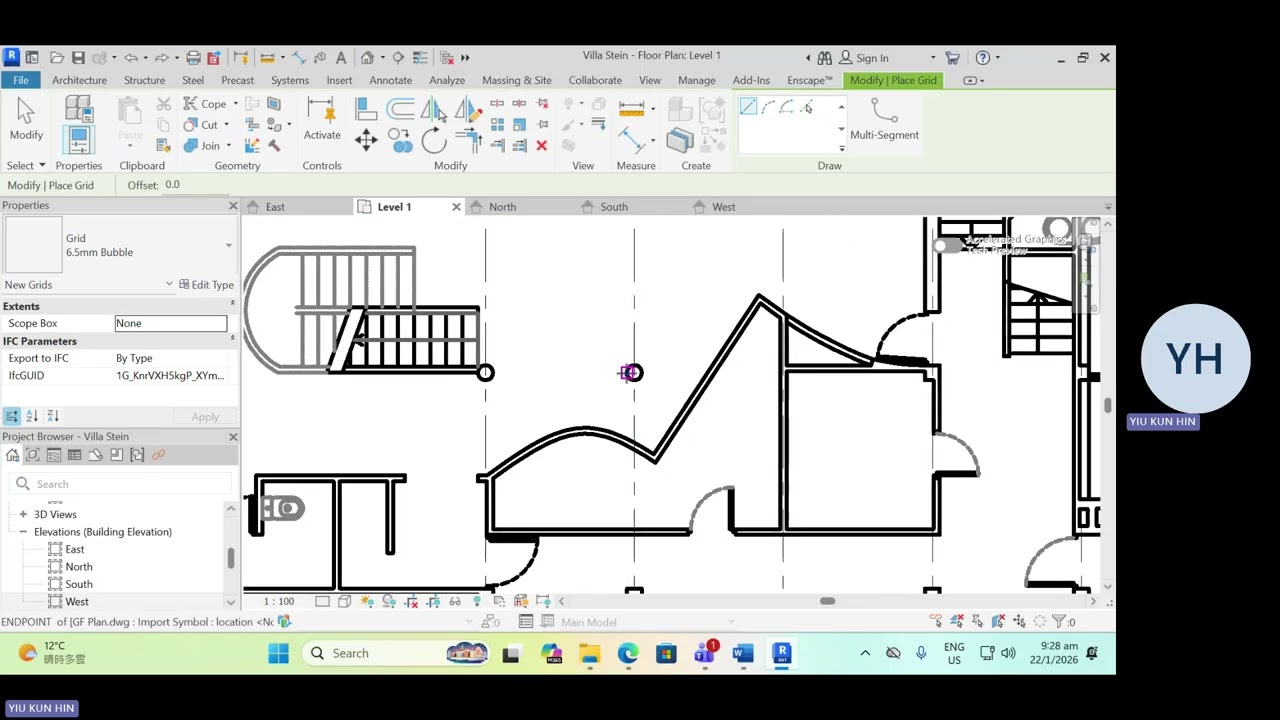
Task: Toggle Reveal Hidden Elements lightbulb icon
Action: (477, 601)
